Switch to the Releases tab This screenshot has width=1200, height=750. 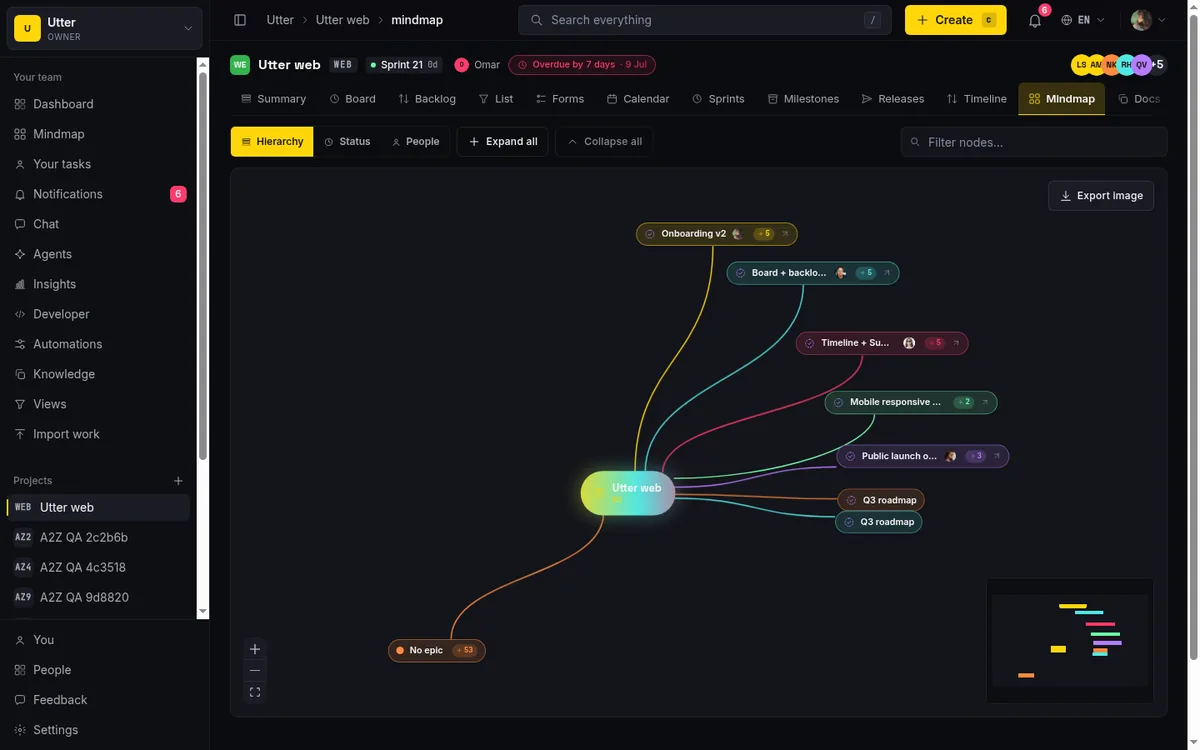pyautogui.click(x=893, y=99)
